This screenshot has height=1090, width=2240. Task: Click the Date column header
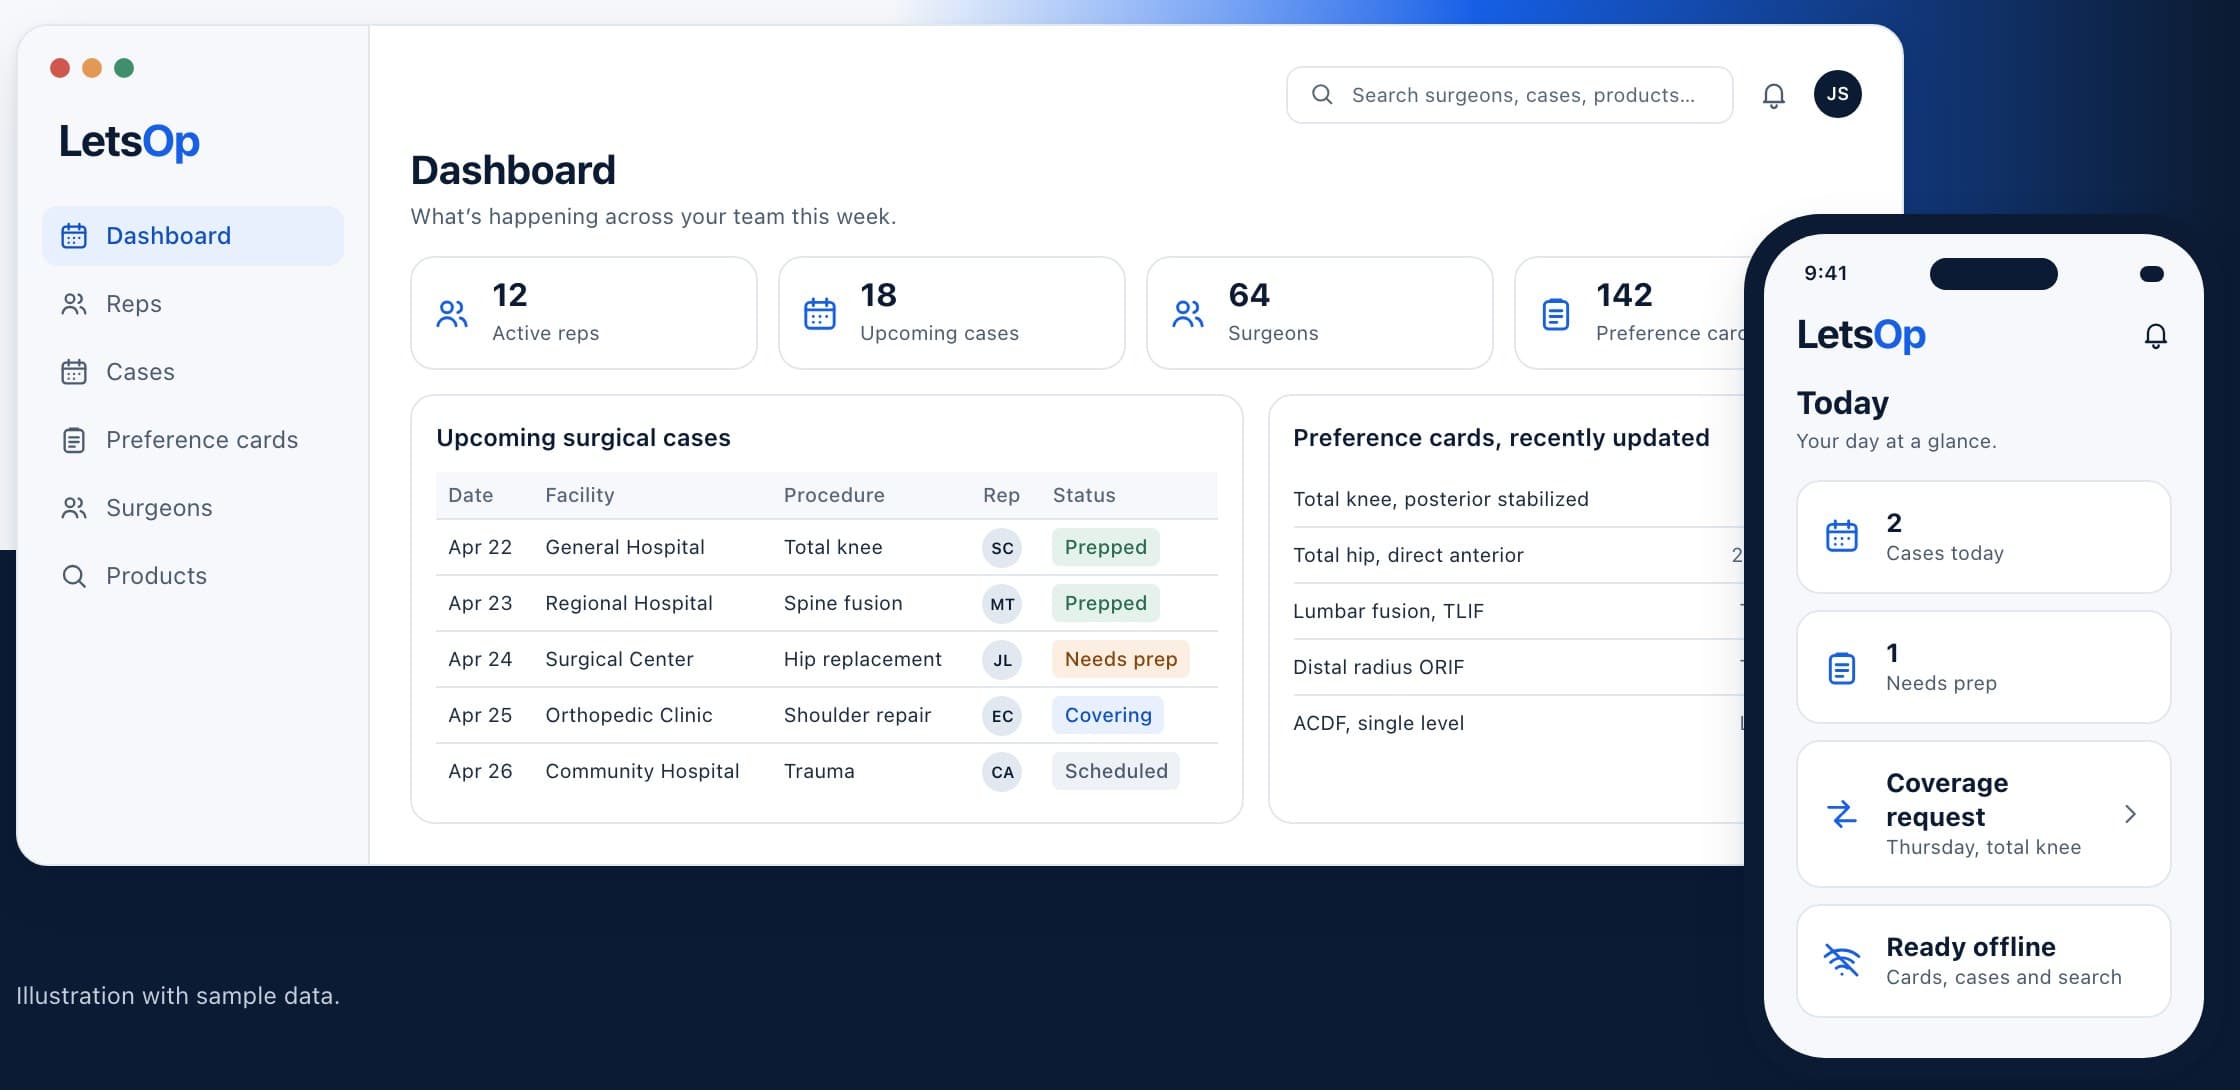pyautogui.click(x=470, y=495)
